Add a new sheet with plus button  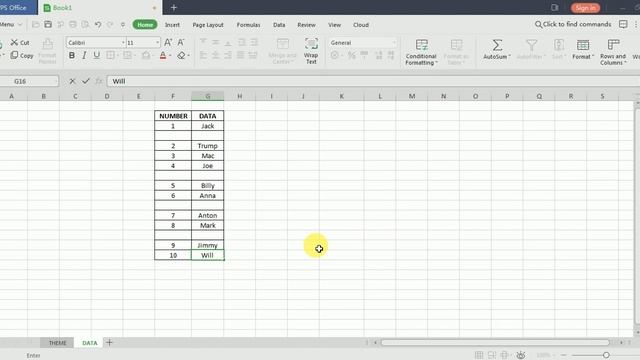pyautogui.click(x=109, y=342)
